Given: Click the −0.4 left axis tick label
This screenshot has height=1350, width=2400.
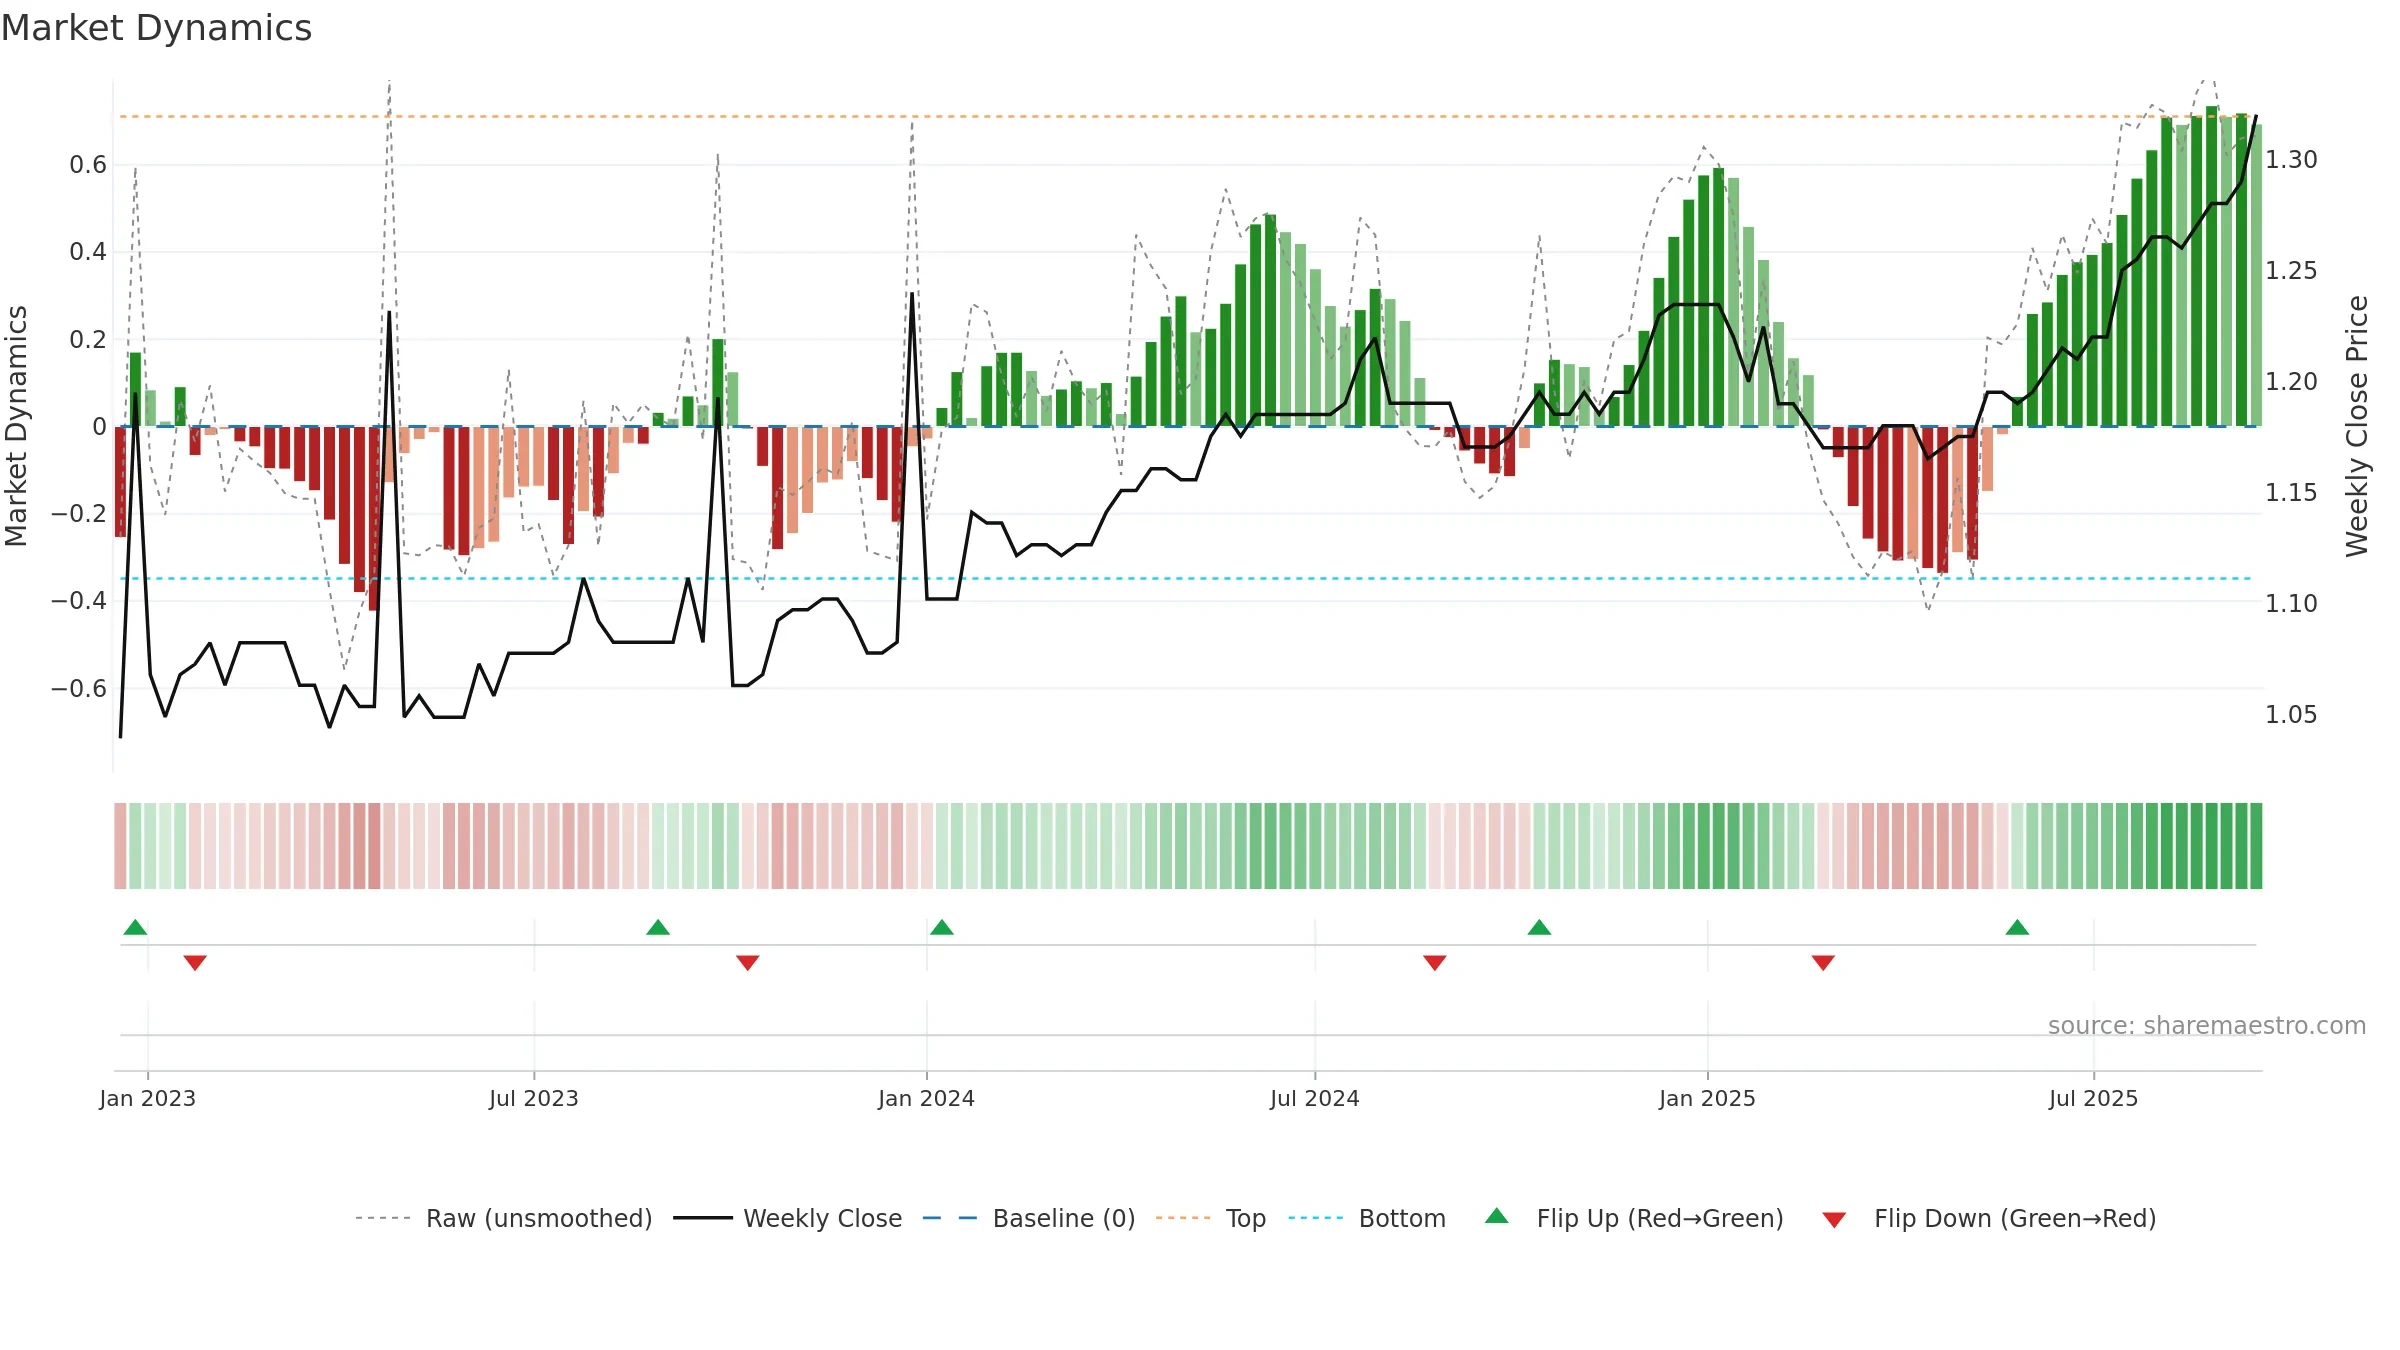Looking at the screenshot, I should [79, 601].
